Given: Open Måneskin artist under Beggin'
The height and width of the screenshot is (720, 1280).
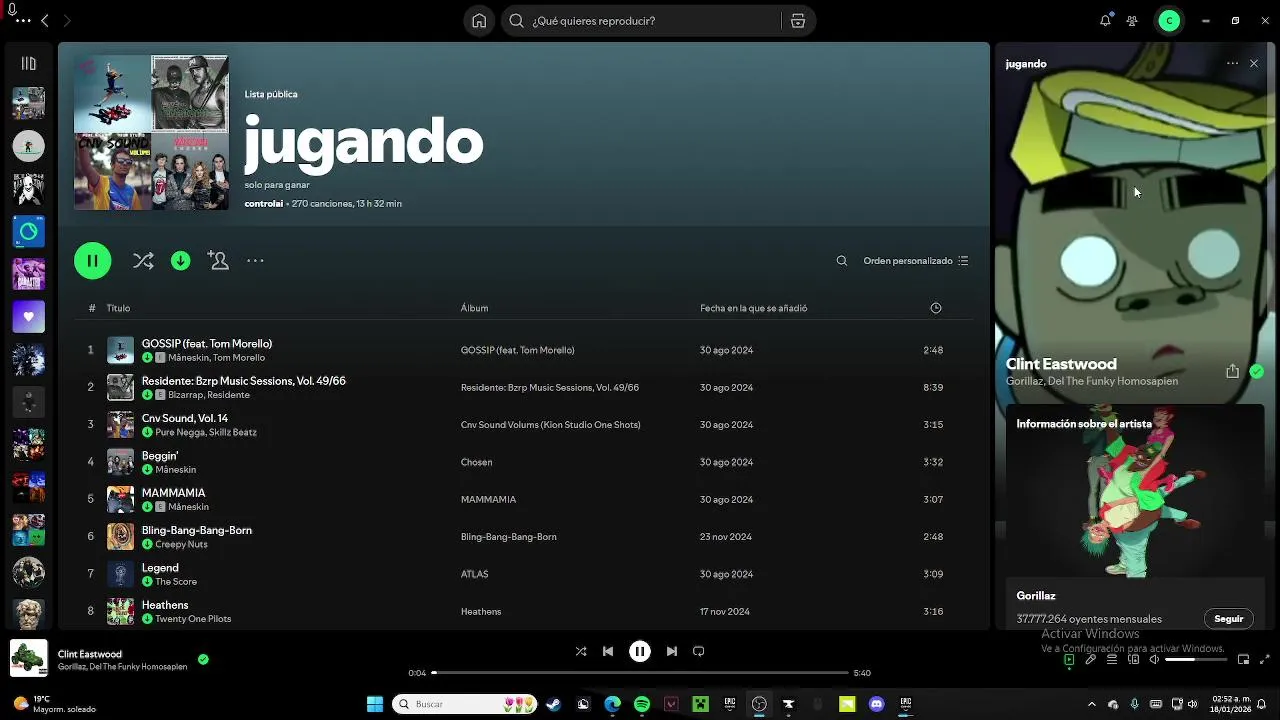Looking at the screenshot, I should click(x=176, y=470).
